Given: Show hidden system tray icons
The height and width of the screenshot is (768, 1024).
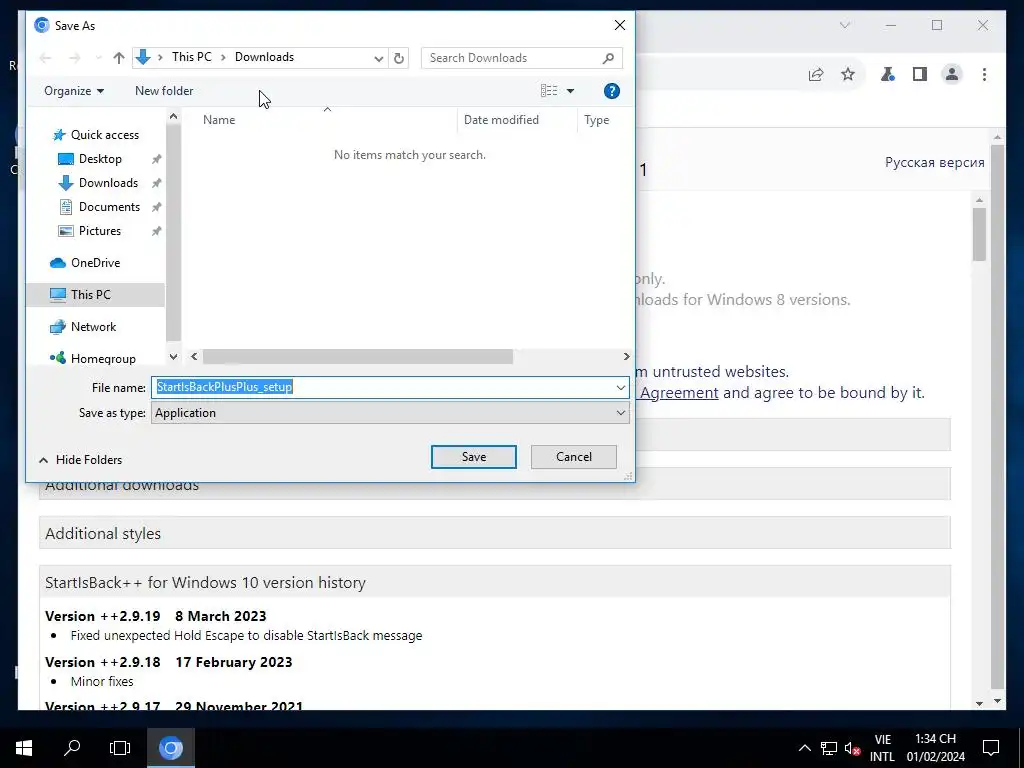Looking at the screenshot, I should [x=805, y=748].
